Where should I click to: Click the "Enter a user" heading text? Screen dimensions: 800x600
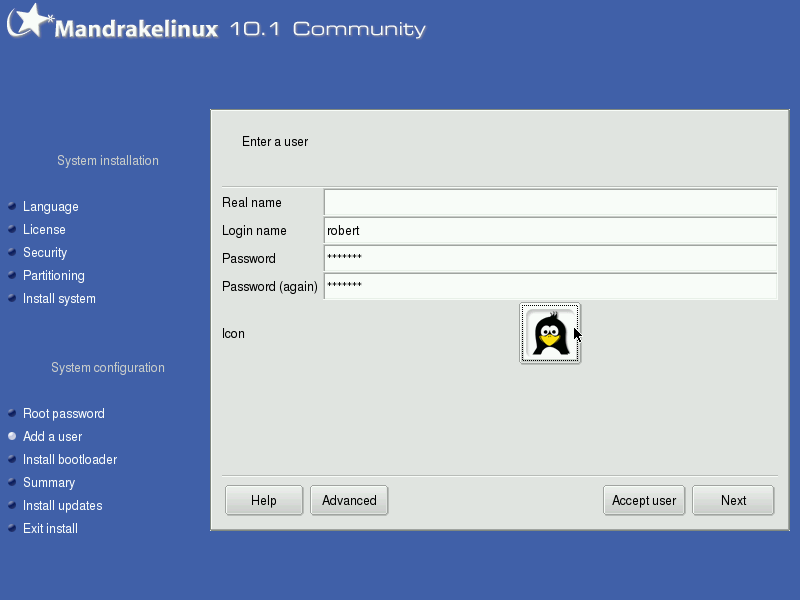pos(275,141)
